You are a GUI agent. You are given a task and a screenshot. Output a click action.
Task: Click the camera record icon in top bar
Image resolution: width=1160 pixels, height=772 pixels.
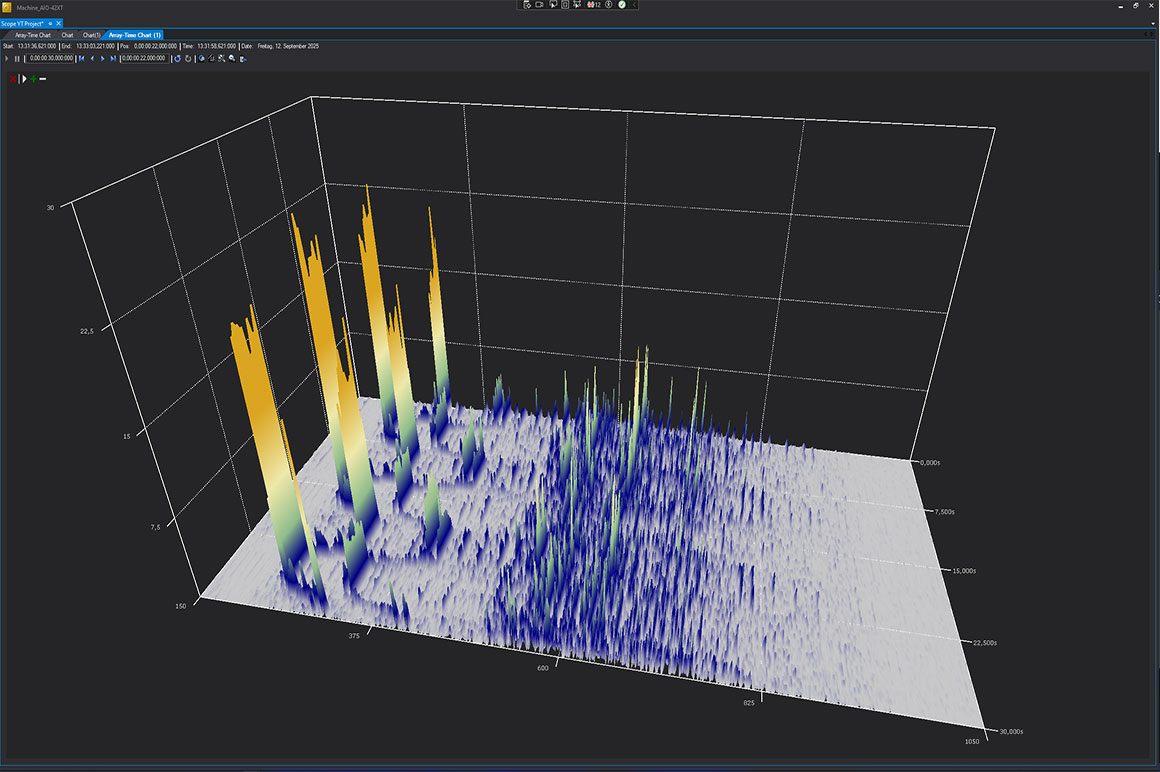pyautogui.click(x=539, y=5)
